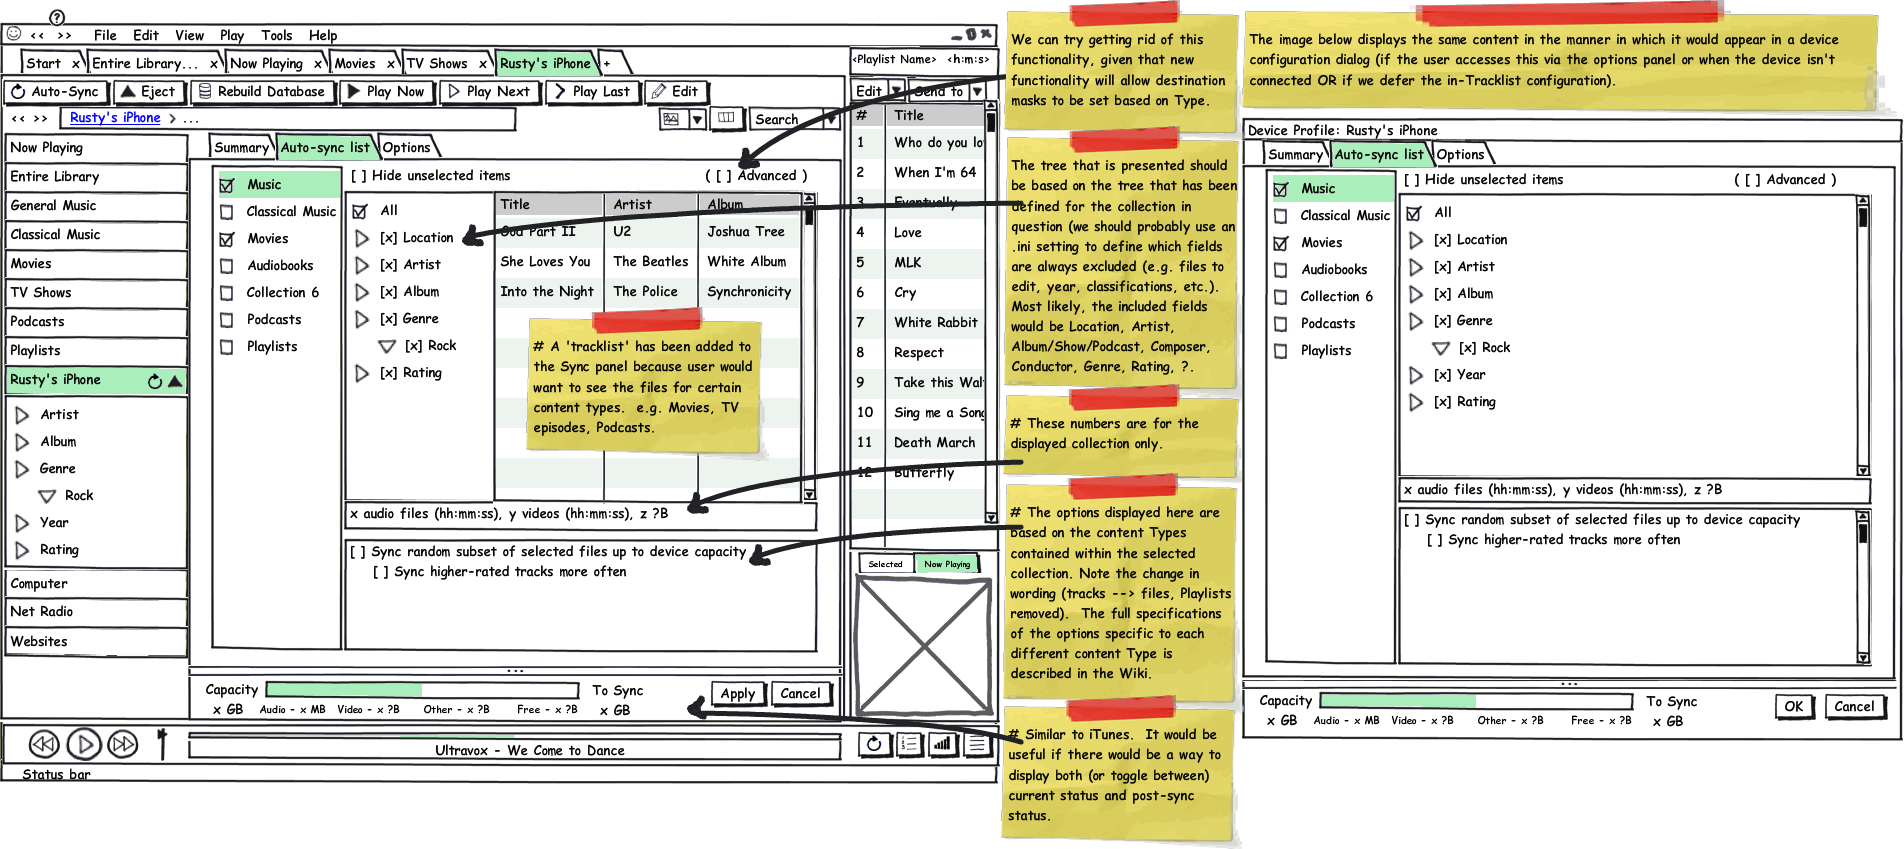Viewport: 1904px width, 849px height.
Task: Open the equalizer bars icon
Action: coord(942,744)
